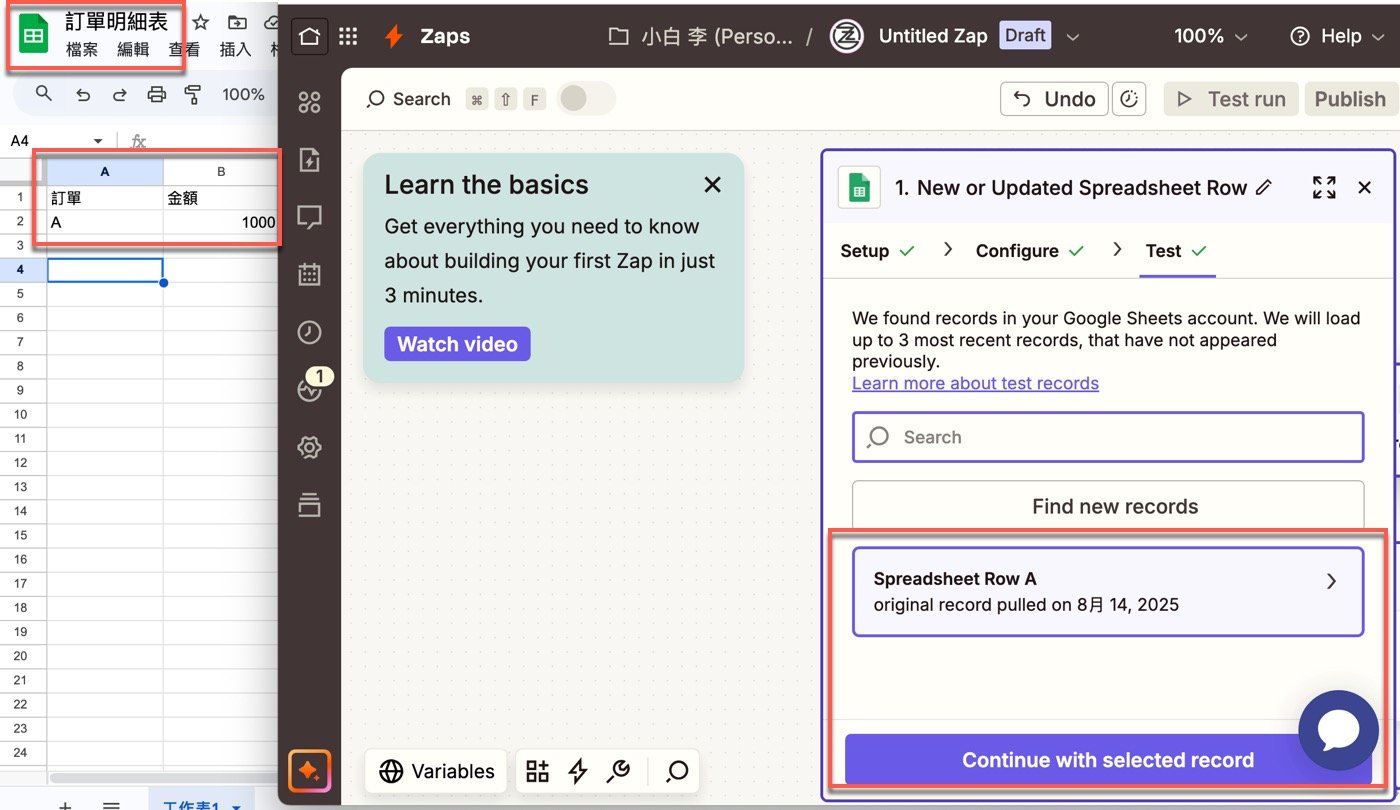Open the Variables button
1400x810 pixels.
pos(437,771)
